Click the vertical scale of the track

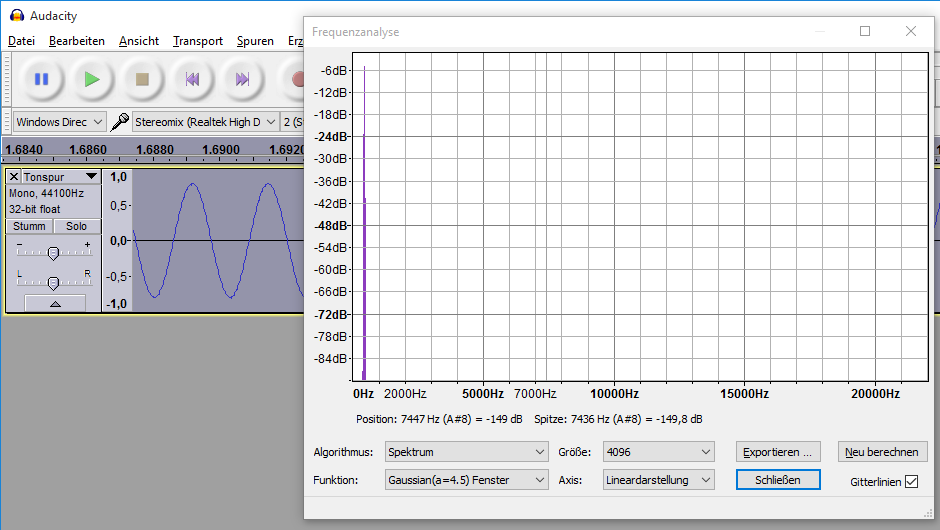pos(118,240)
